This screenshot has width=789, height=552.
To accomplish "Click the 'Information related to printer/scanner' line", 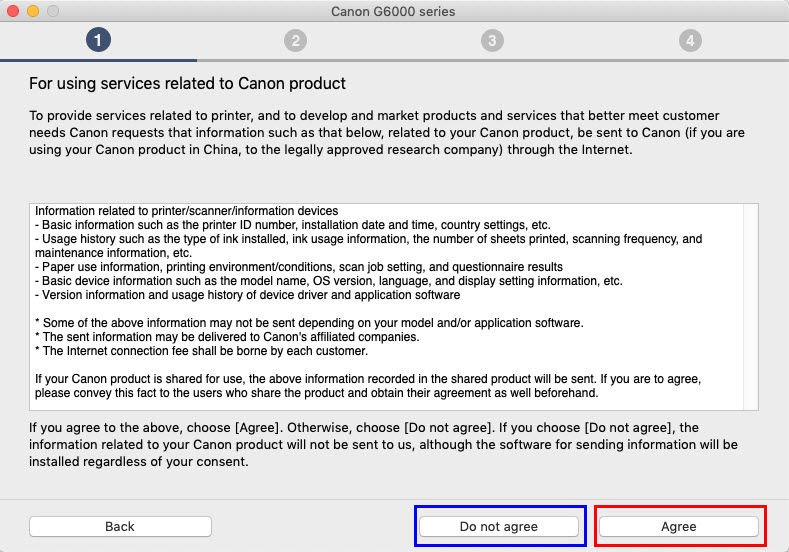I will [x=186, y=211].
